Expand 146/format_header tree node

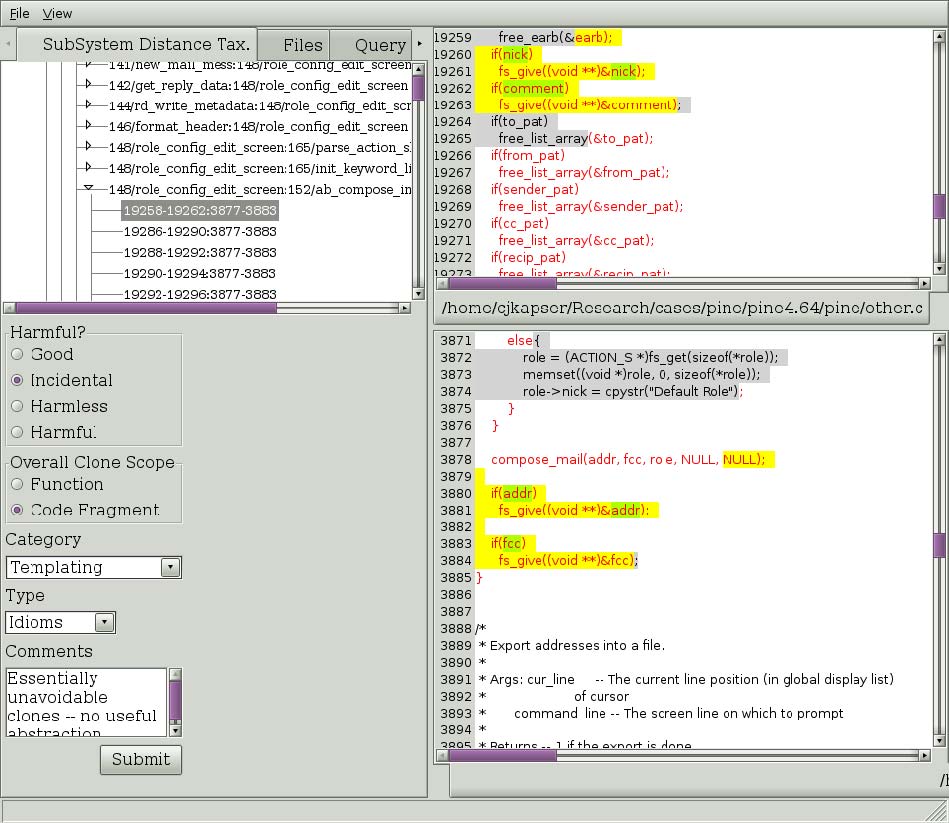88,125
